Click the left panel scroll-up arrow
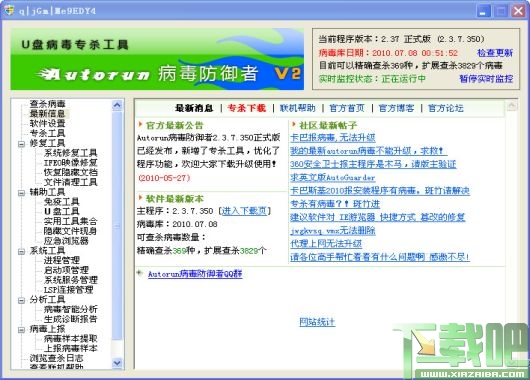Image resolution: width=530 pixels, height=380 pixels. (x=117, y=105)
